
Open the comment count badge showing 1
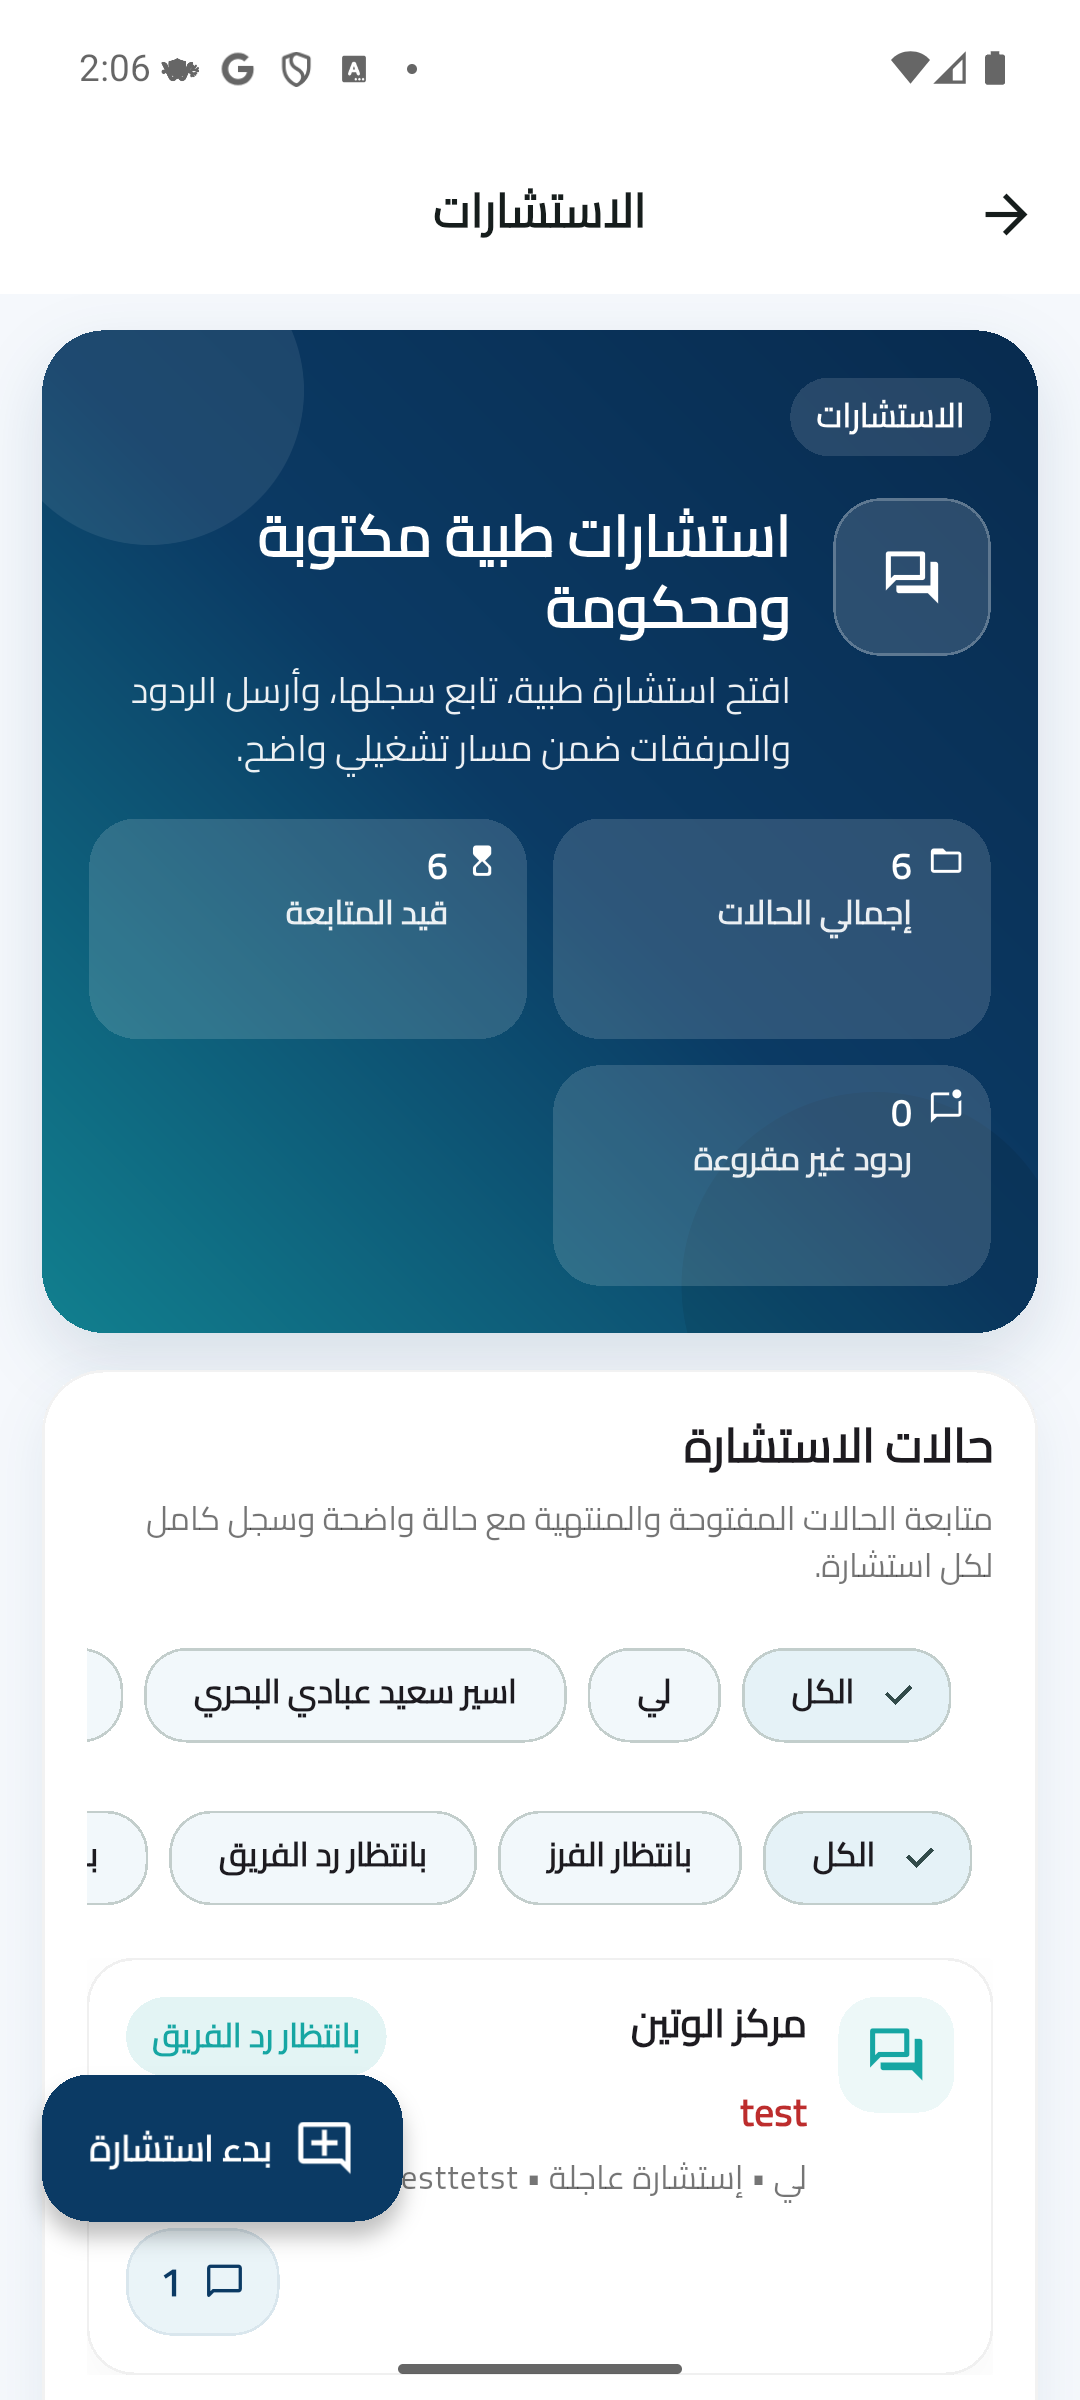coord(202,2282)
